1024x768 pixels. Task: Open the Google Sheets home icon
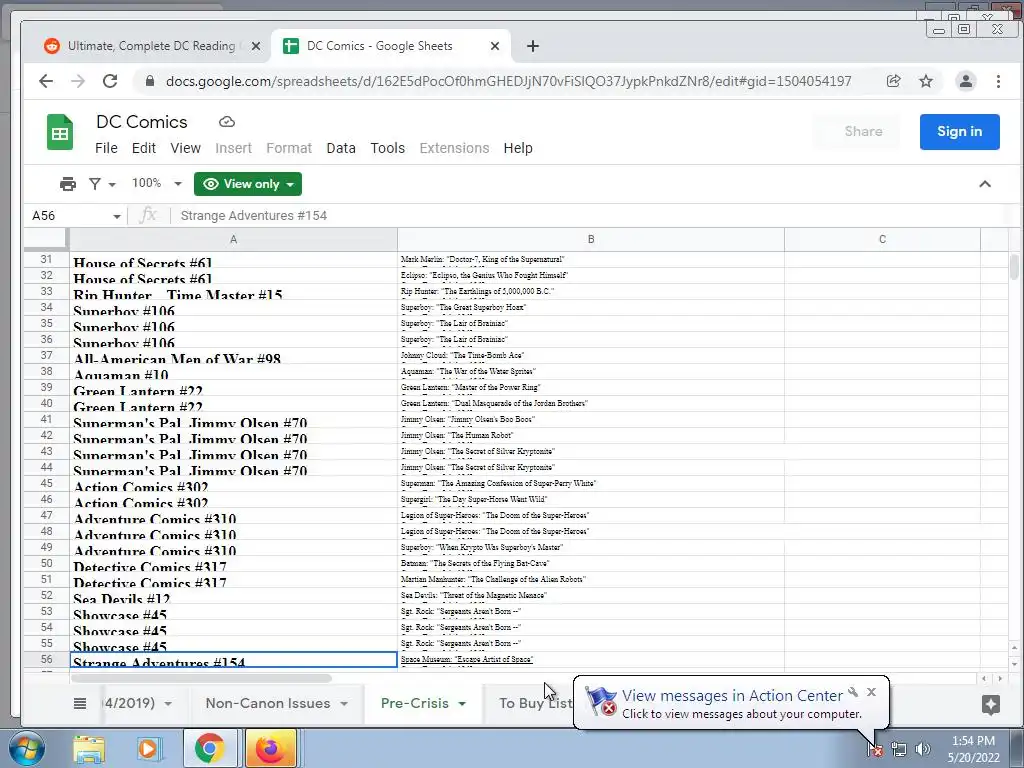(60, 133)
